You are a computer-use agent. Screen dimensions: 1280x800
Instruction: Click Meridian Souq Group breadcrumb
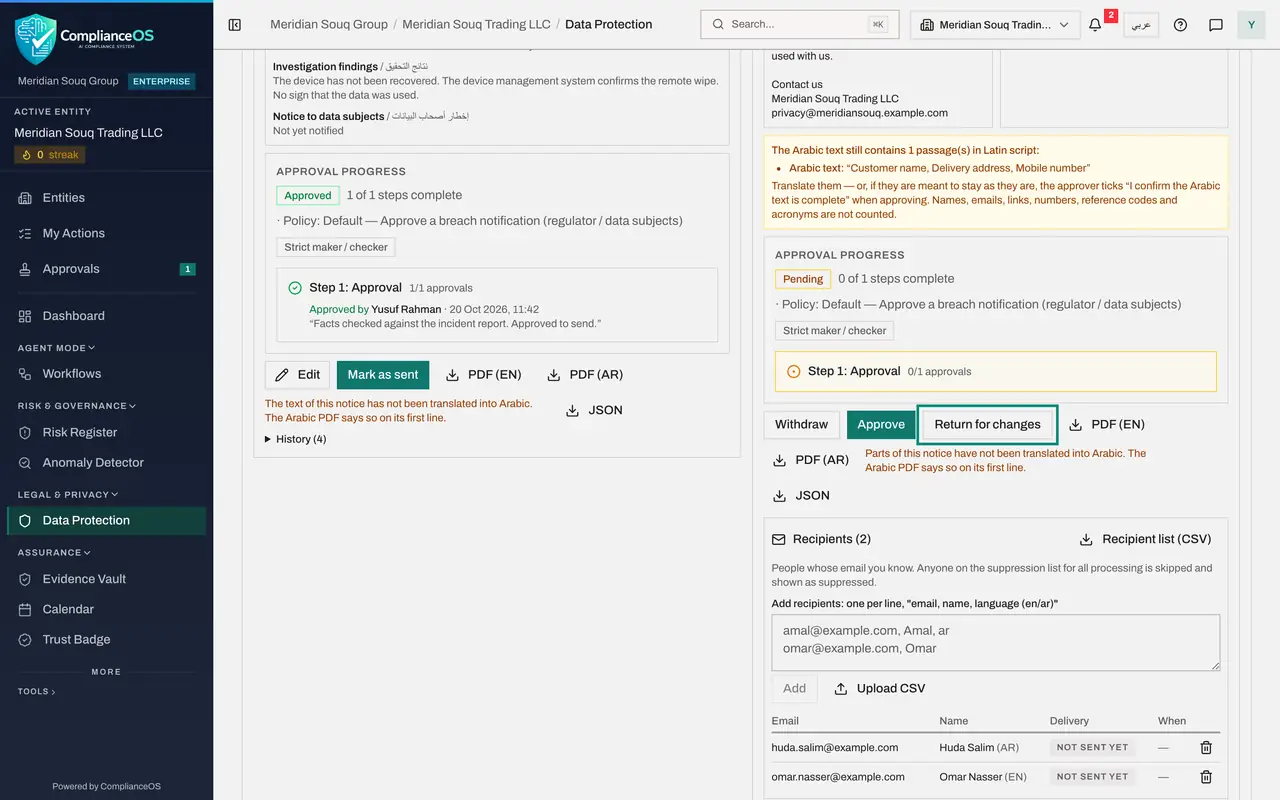[328, 24]
